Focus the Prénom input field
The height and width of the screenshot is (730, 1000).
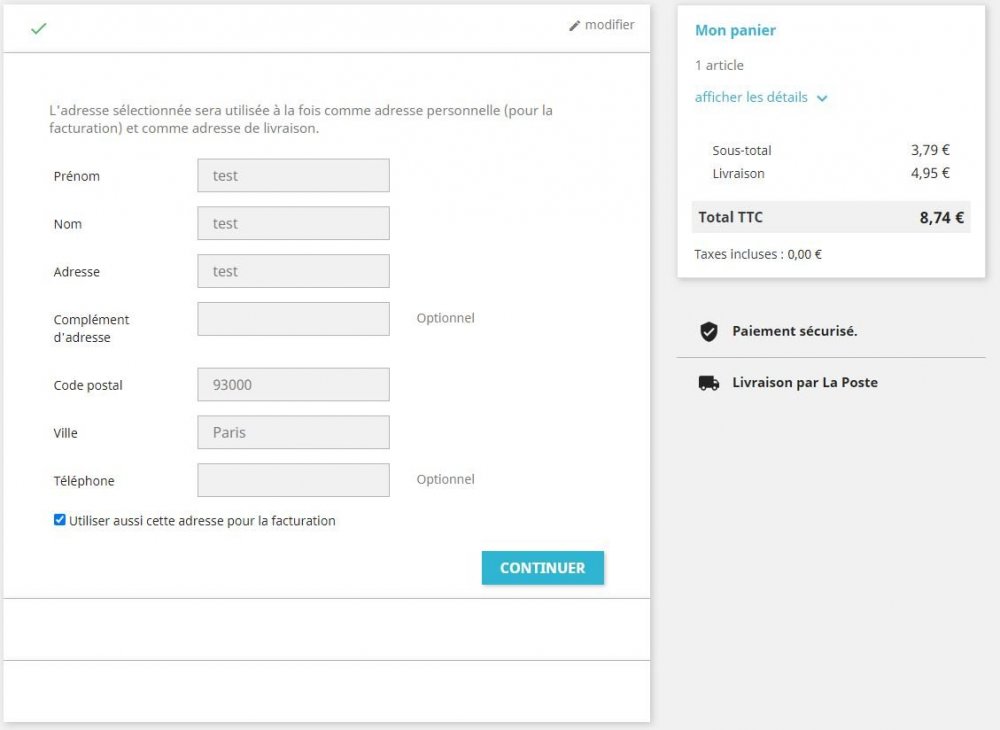(x=293, y=176)
